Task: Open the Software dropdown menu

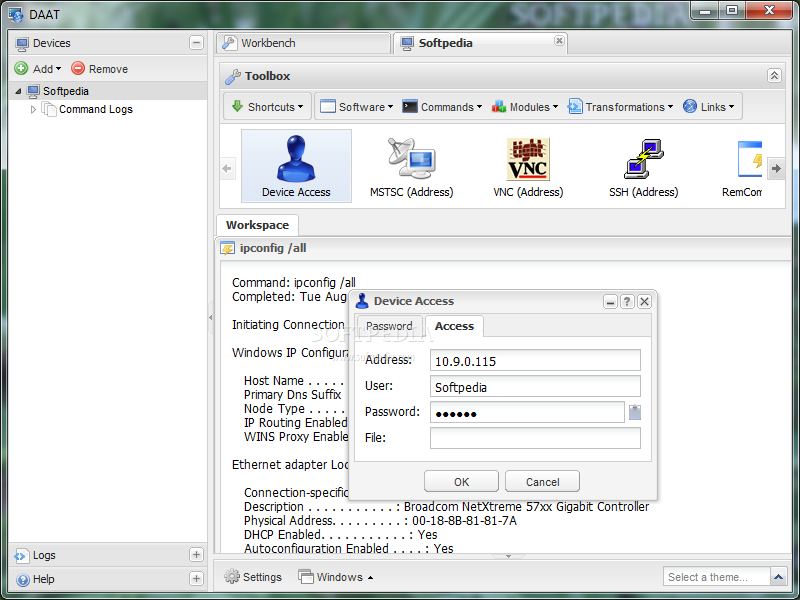Action: 356,107
